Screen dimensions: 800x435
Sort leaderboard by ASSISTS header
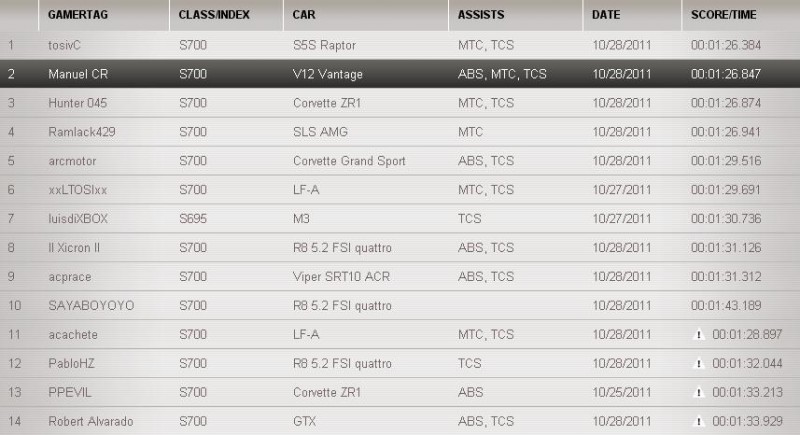481,15
